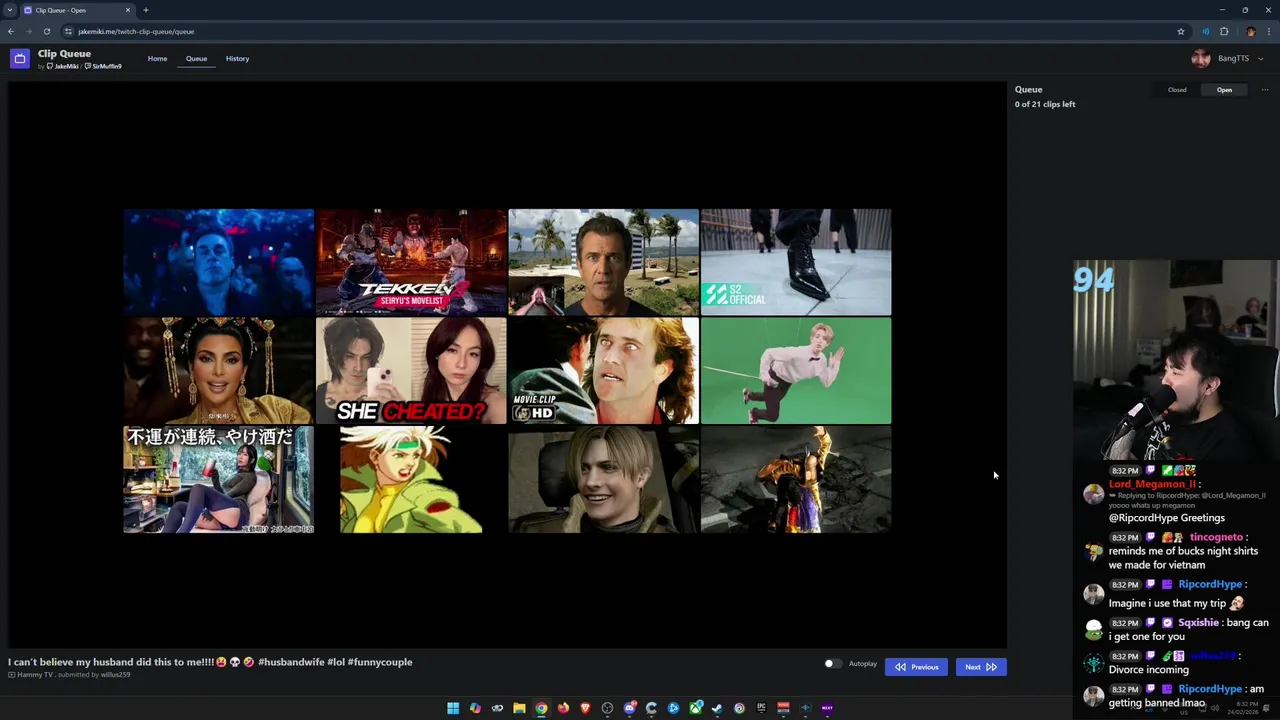Open Chrome profile avatar
Screen dimensions: 1280x720
tap(1250, 31)
